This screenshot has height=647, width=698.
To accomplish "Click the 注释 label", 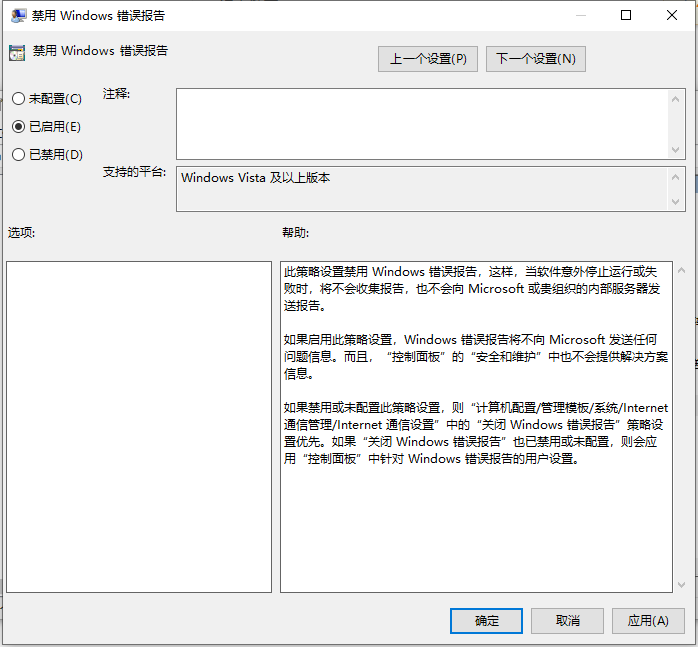I will coord(116,94).
